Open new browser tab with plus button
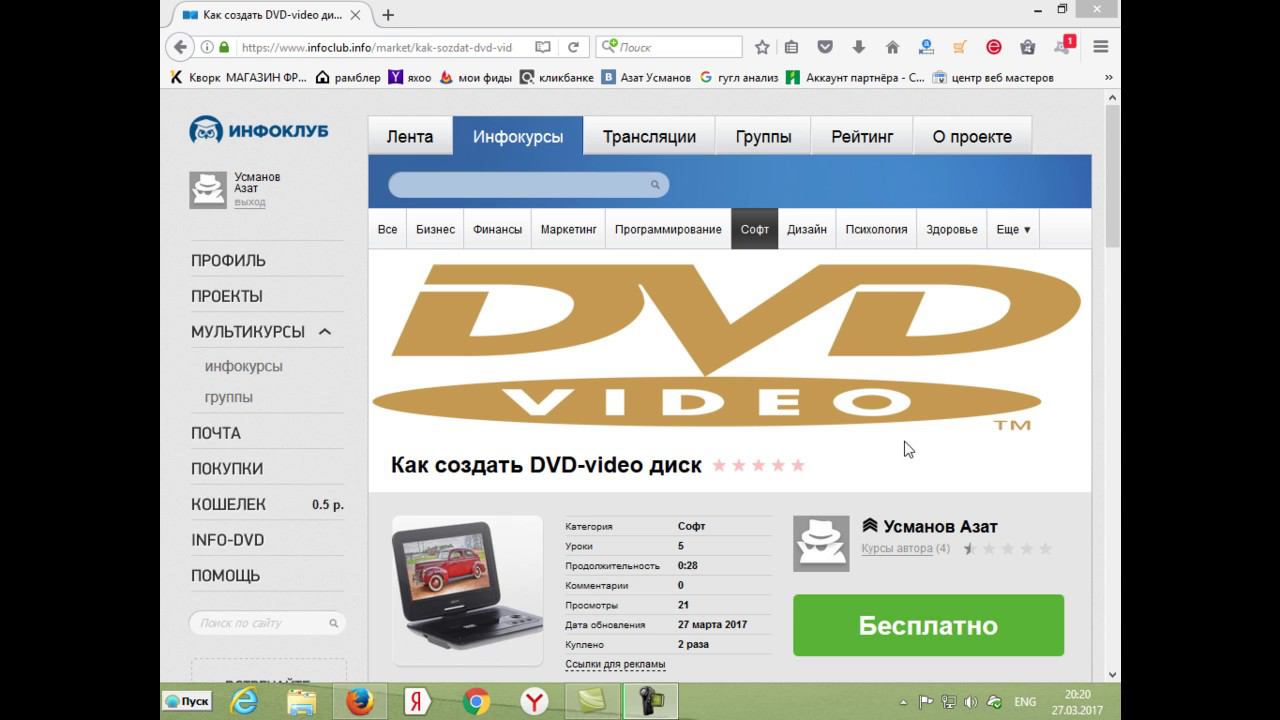1280x720 pixels. [388, 15]
